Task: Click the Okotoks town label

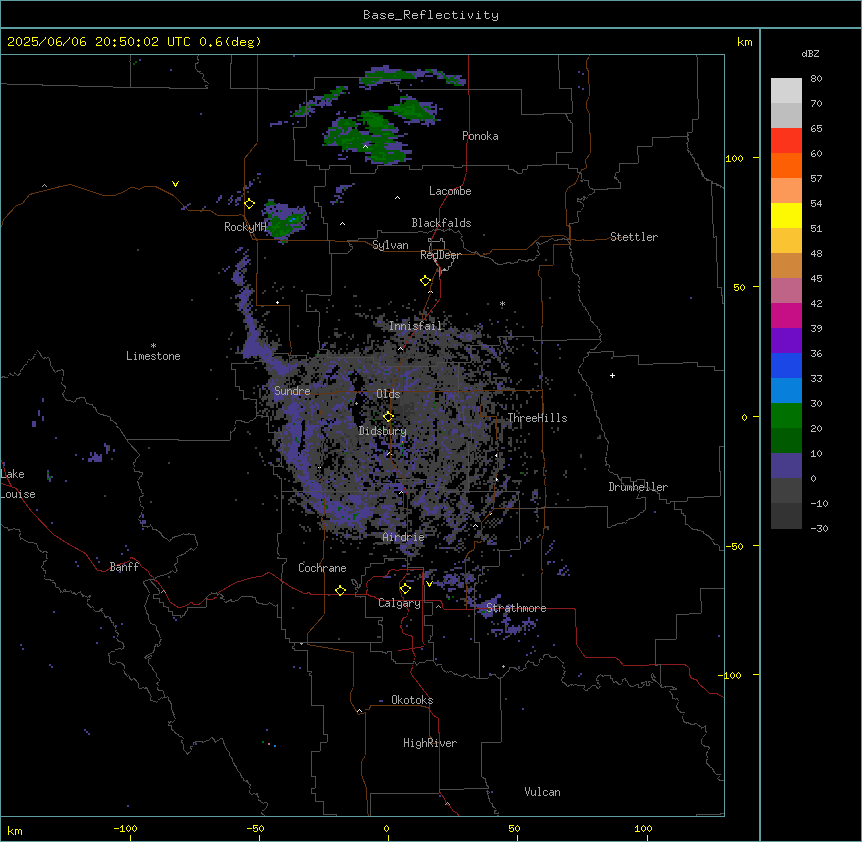Action: [x=412, y=700]
